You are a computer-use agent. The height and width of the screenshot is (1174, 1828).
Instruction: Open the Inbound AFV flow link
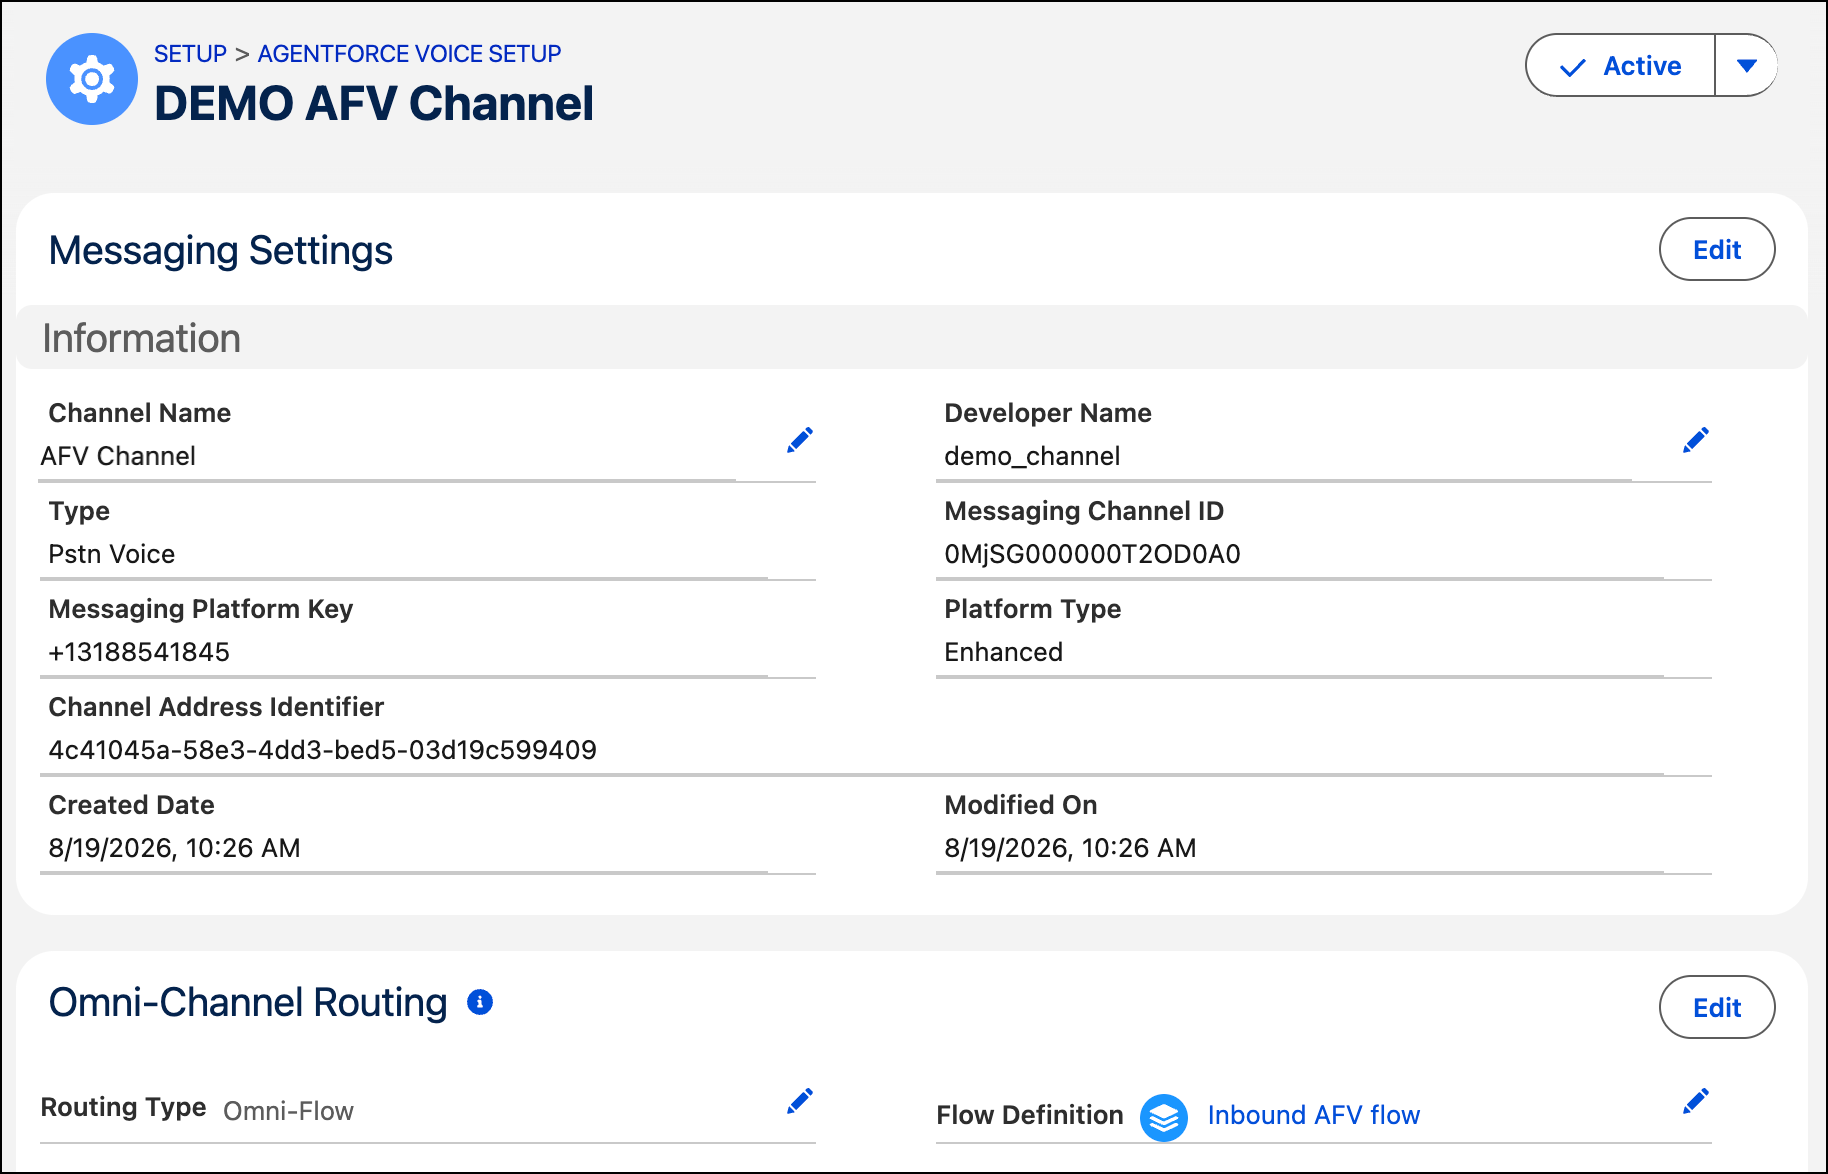pos(1314,1115)
